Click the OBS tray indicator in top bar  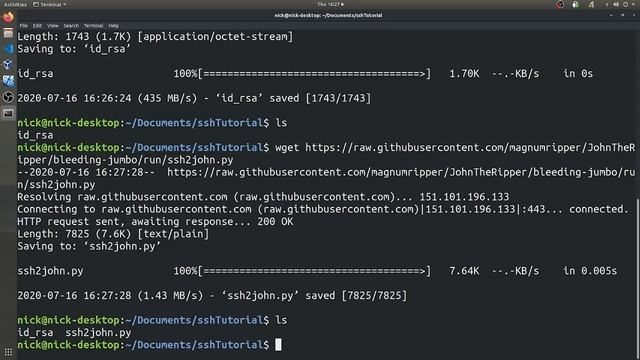click(560, 4)
